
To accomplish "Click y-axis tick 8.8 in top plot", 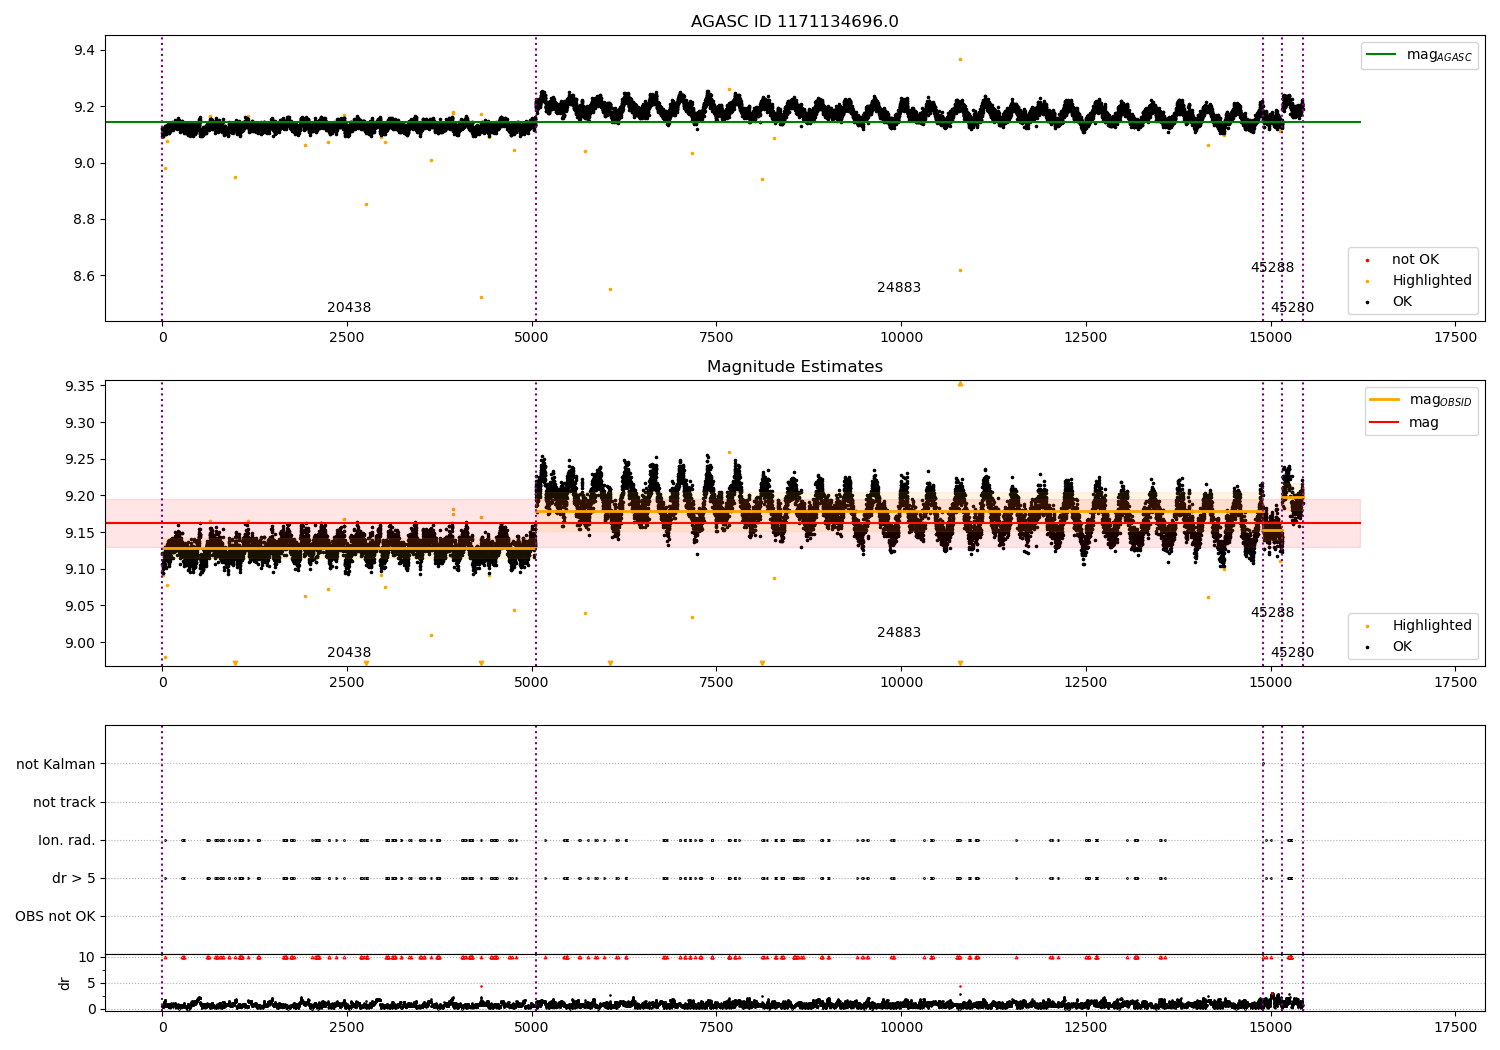I will click(83, 220).
